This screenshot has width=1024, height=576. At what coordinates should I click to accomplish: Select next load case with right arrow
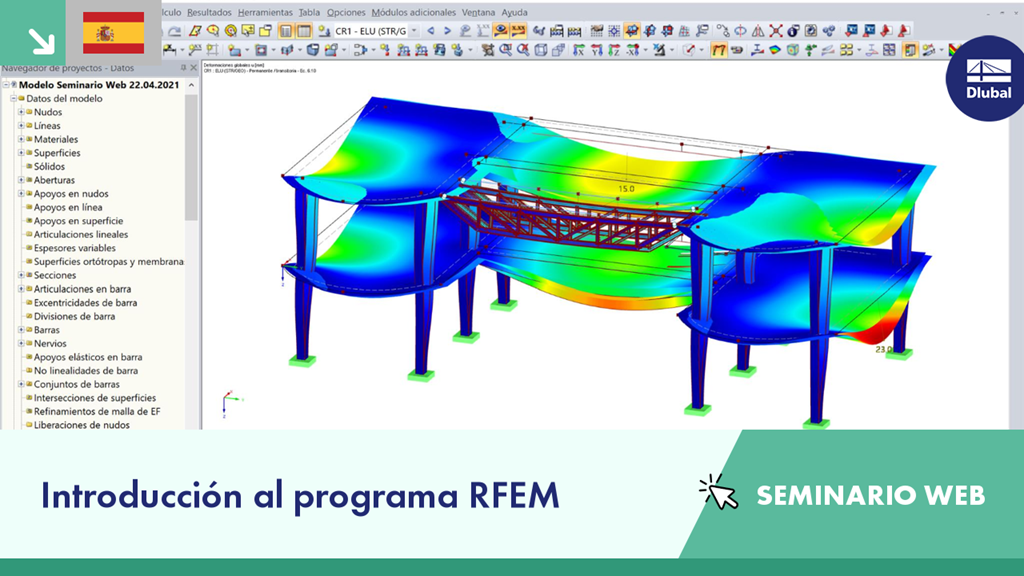(447, 31)
